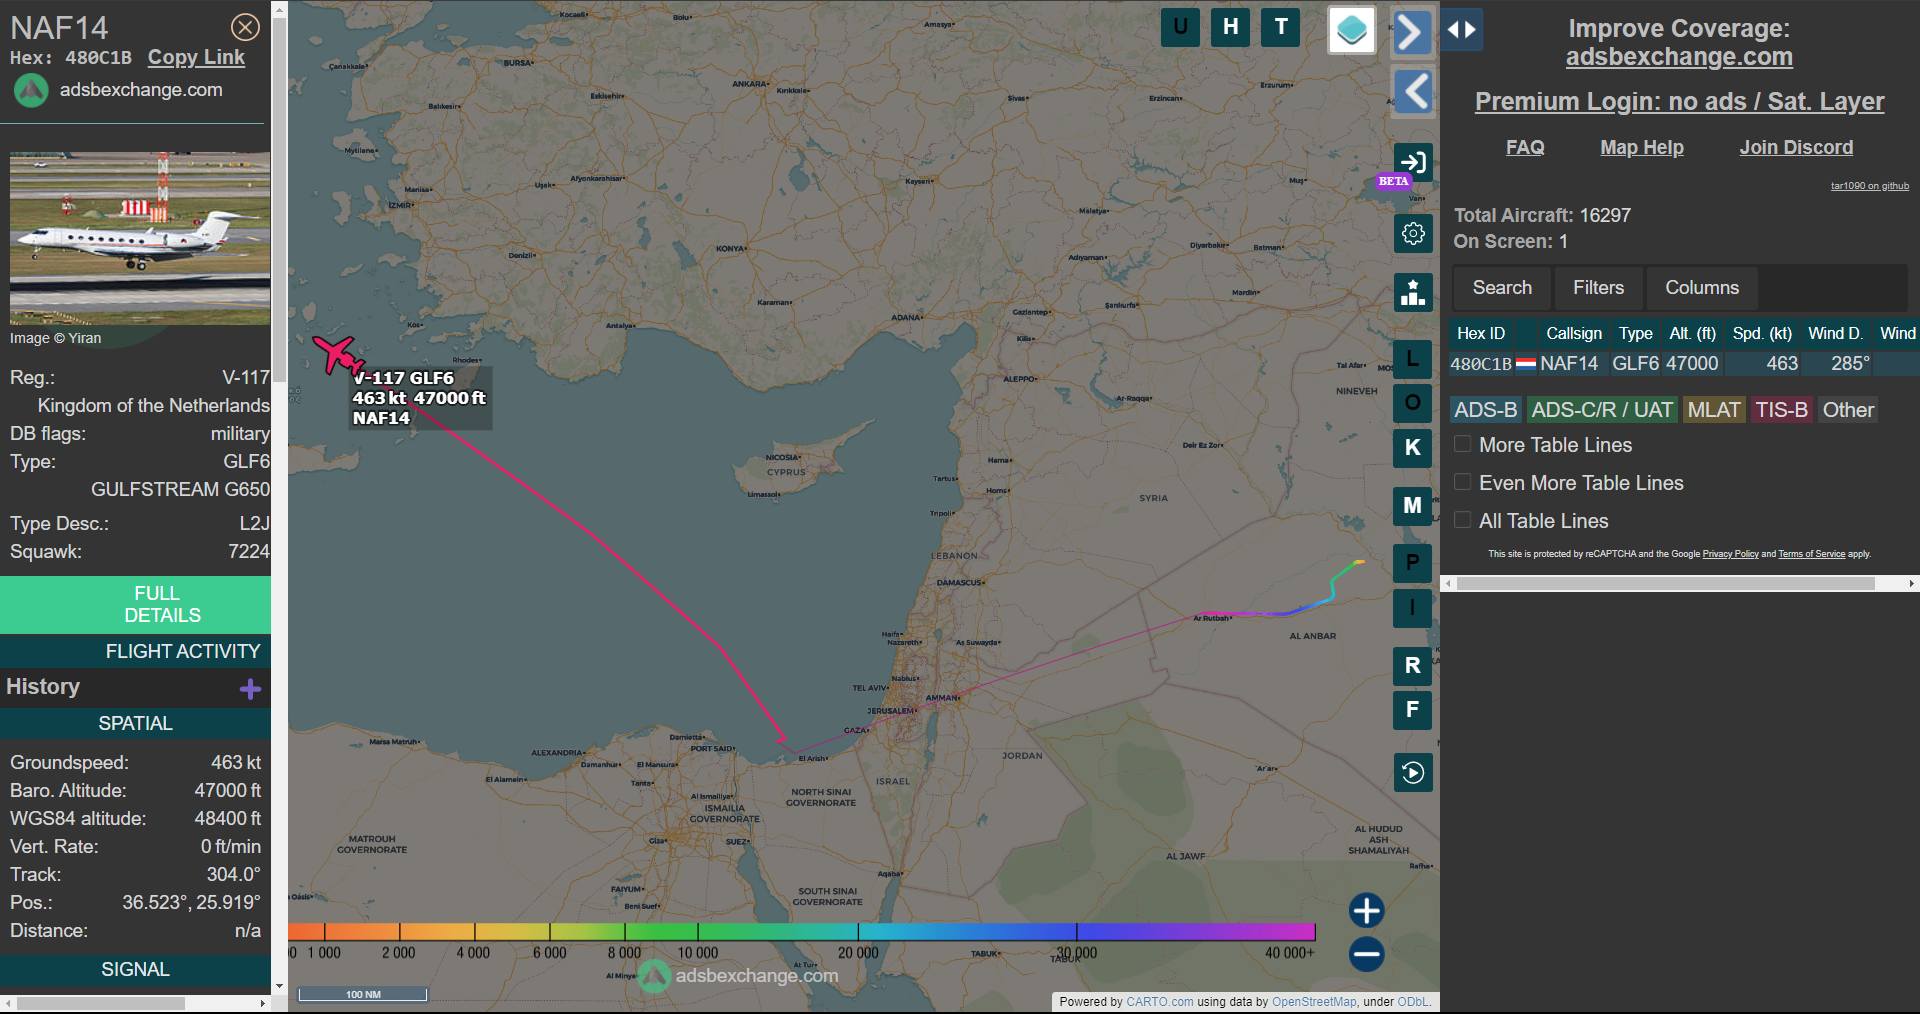
Task: Click the info panel vertical scrollbar
Action: tap(279, 200)
